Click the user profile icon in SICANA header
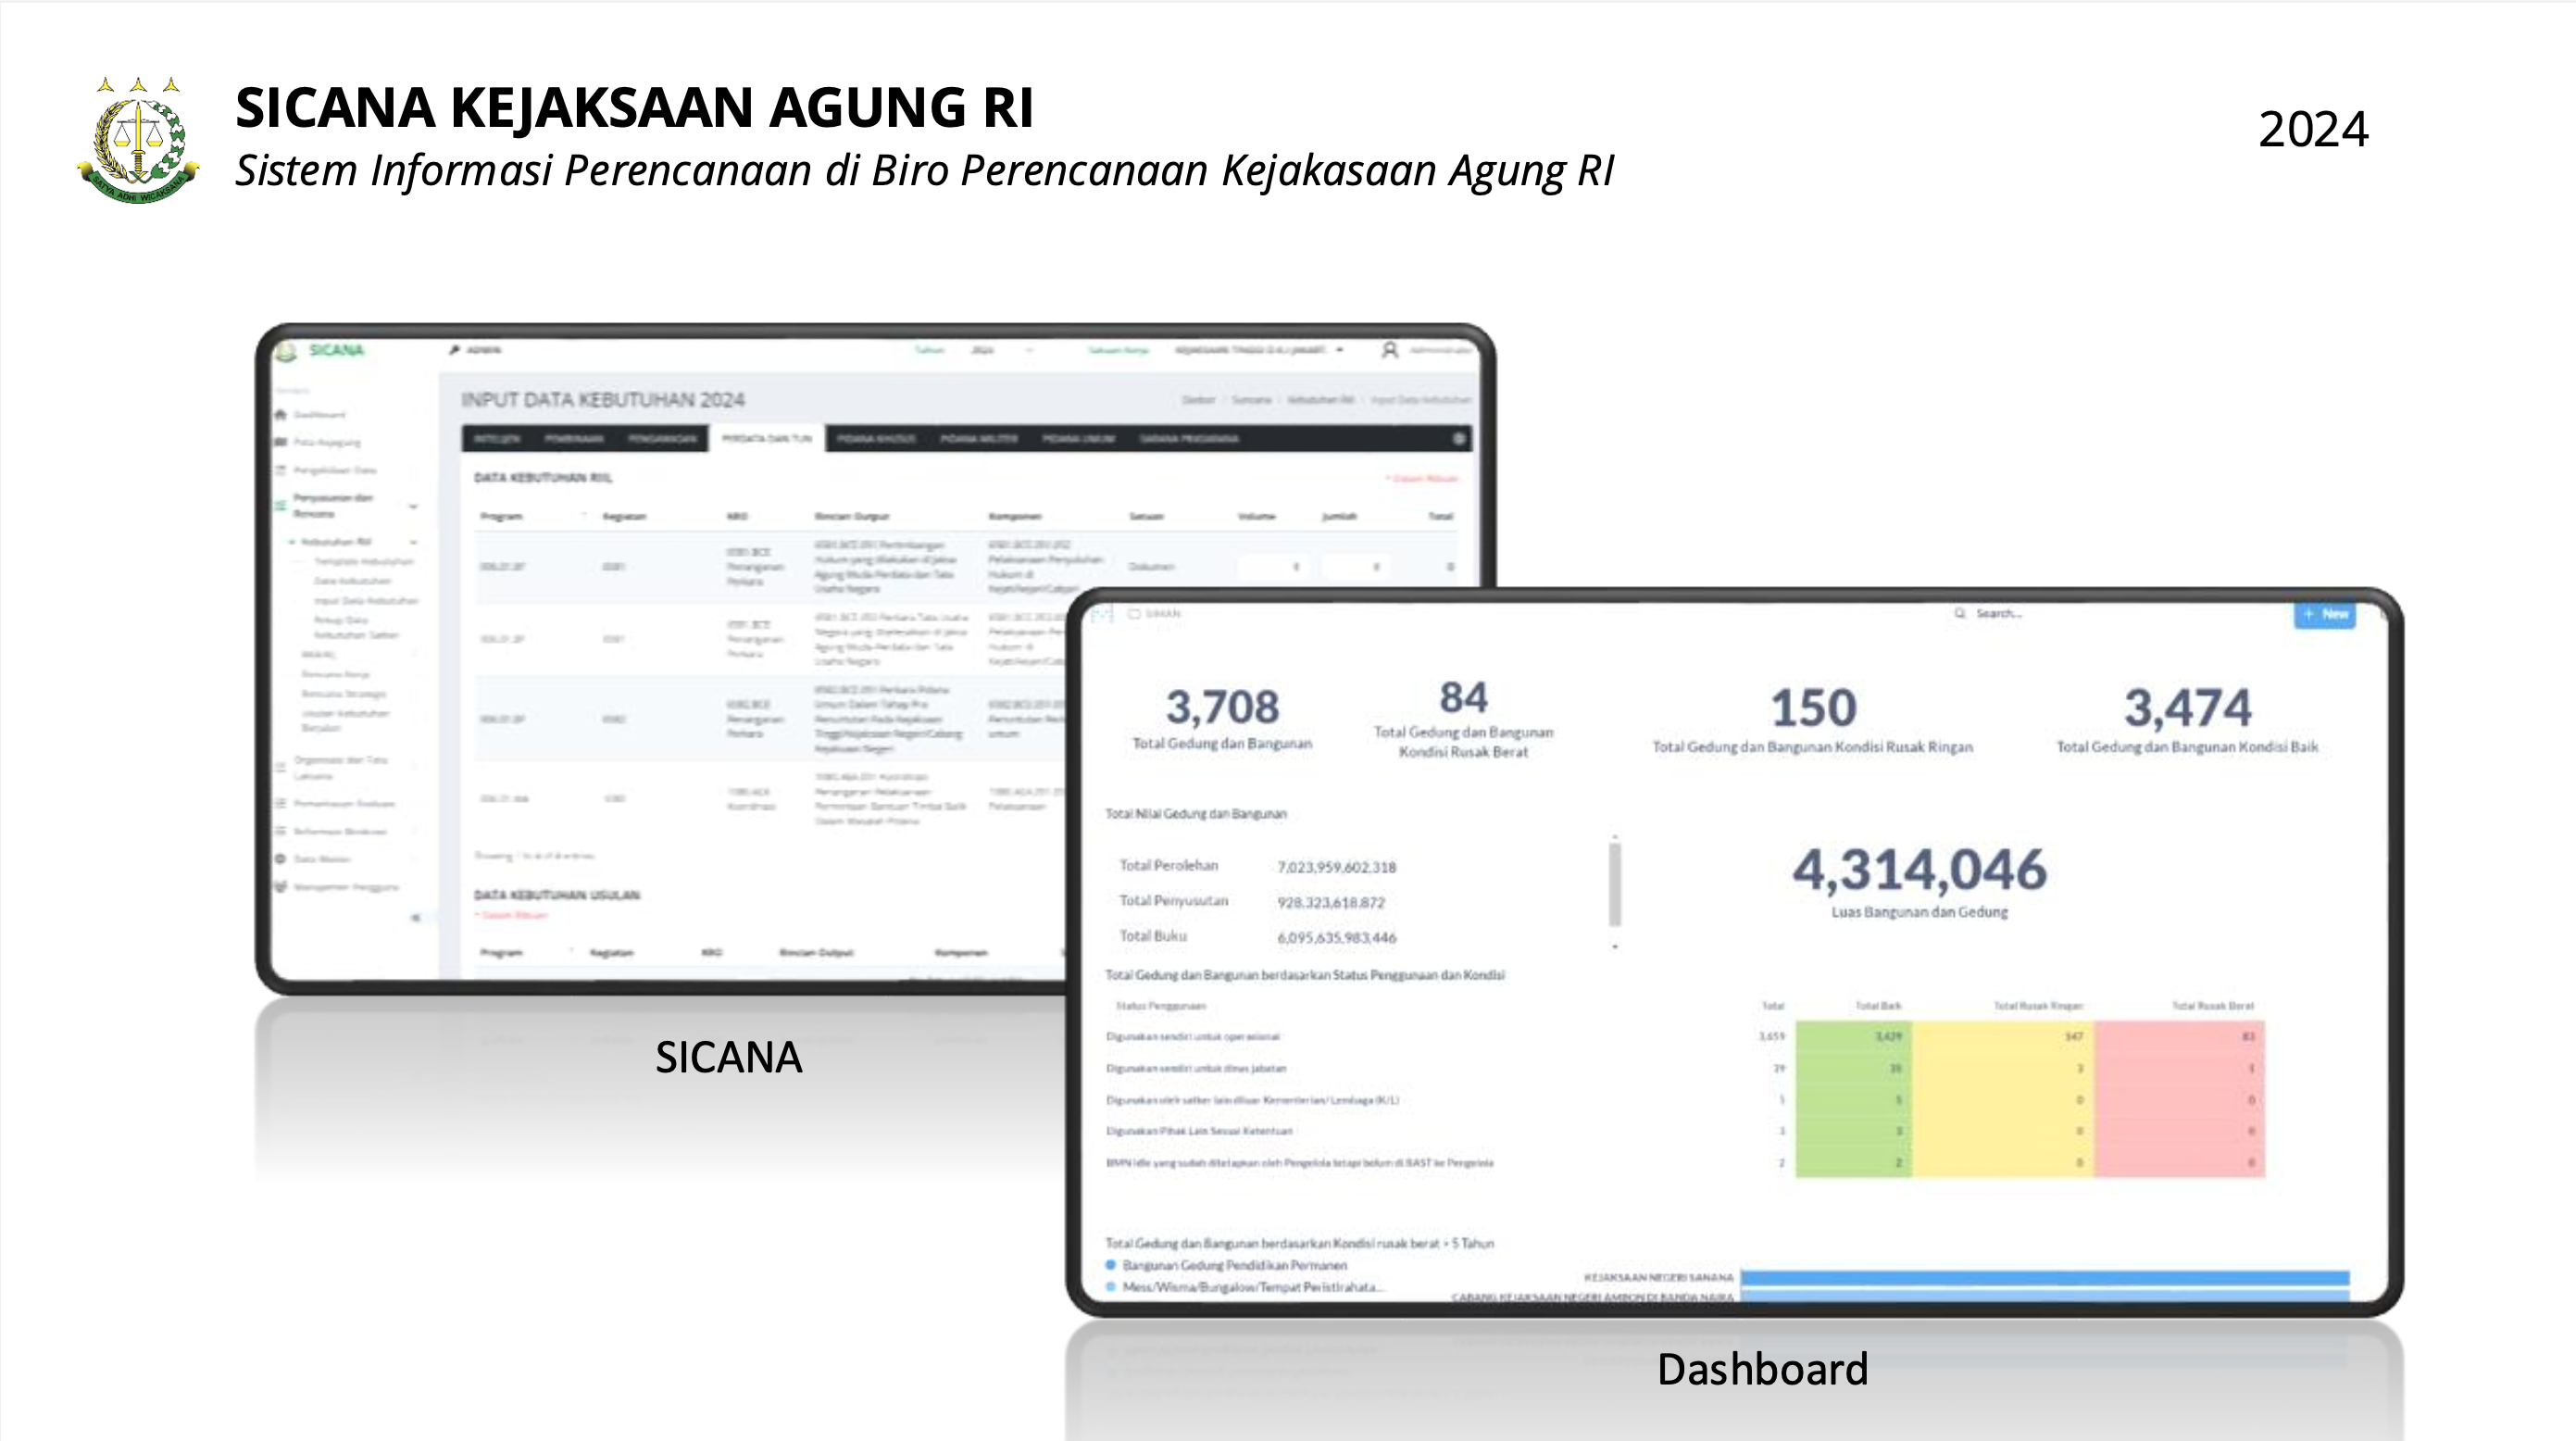This screenshot has width=2576, height=1441. tap(1389, 350)
